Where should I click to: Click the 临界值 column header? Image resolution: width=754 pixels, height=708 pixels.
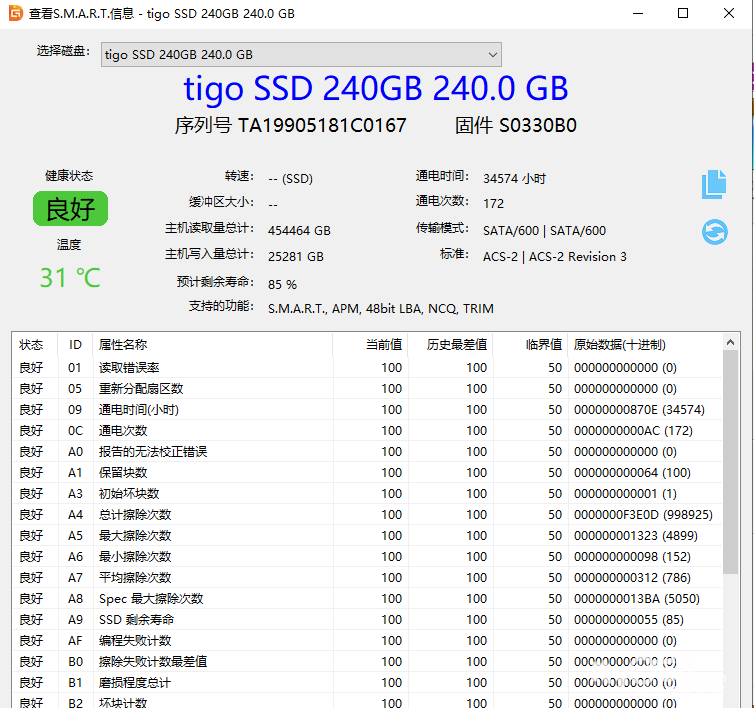point(544,344)
